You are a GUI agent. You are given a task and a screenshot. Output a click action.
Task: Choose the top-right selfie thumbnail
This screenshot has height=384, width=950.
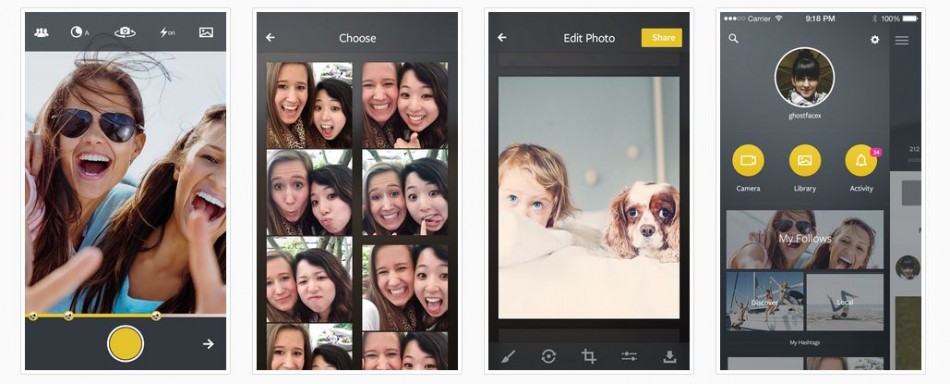click(x=405, y=105)
